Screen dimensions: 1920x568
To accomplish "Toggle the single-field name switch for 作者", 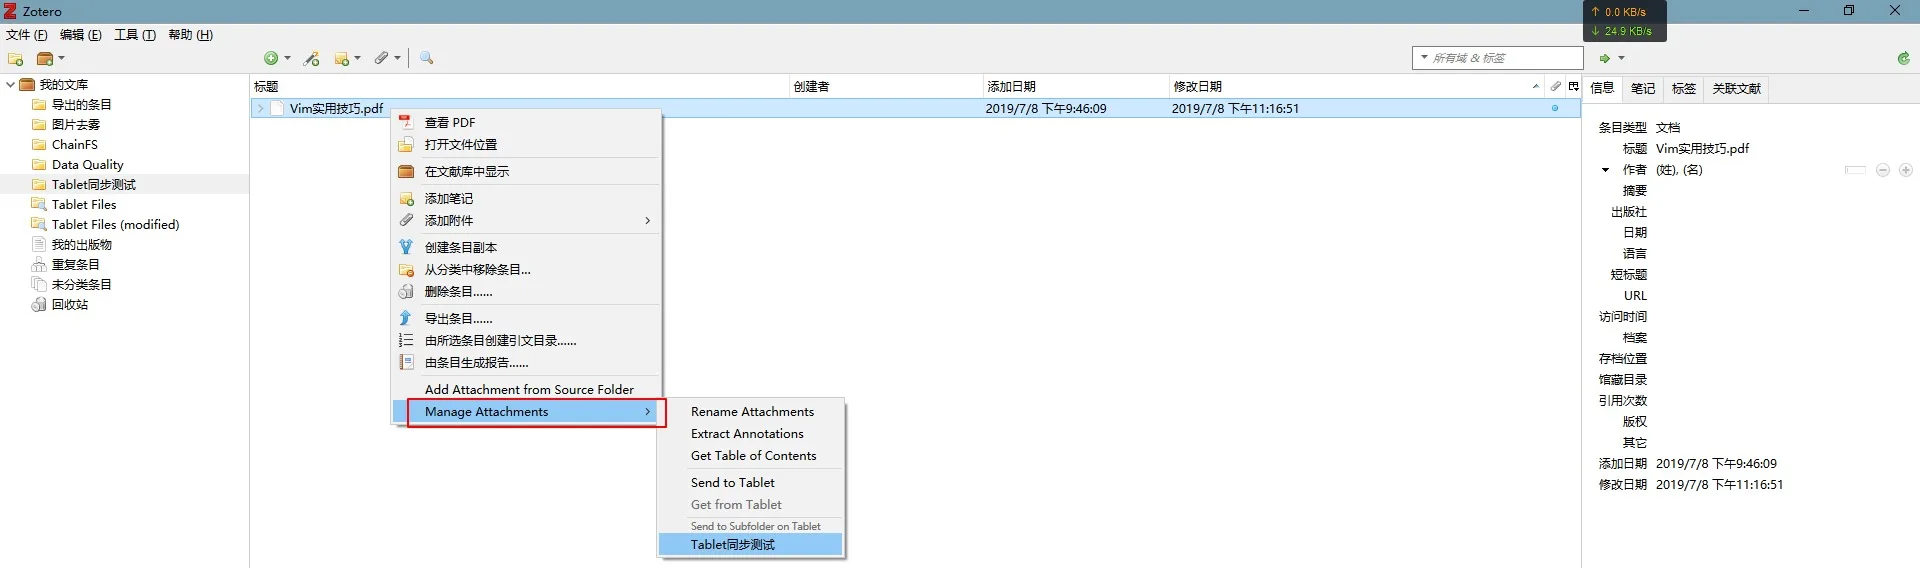I will click(x=1855, y=170).
